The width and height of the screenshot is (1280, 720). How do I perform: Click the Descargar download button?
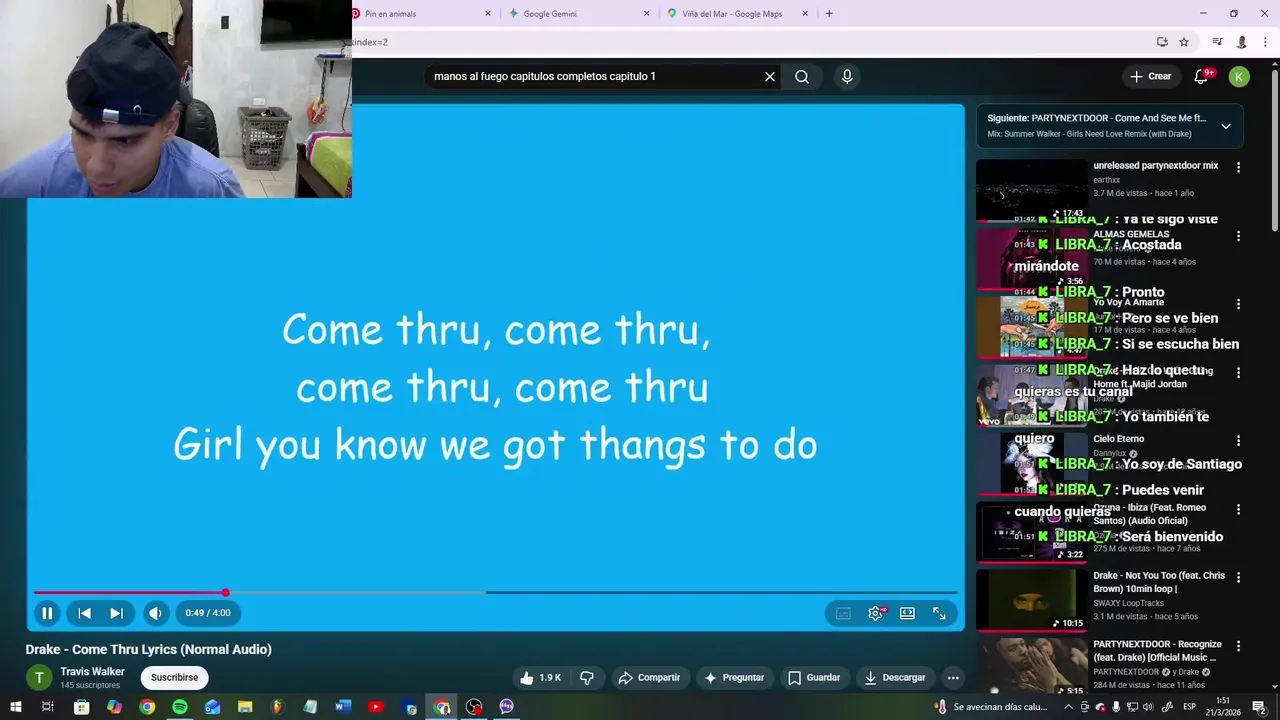click(895, 678)
